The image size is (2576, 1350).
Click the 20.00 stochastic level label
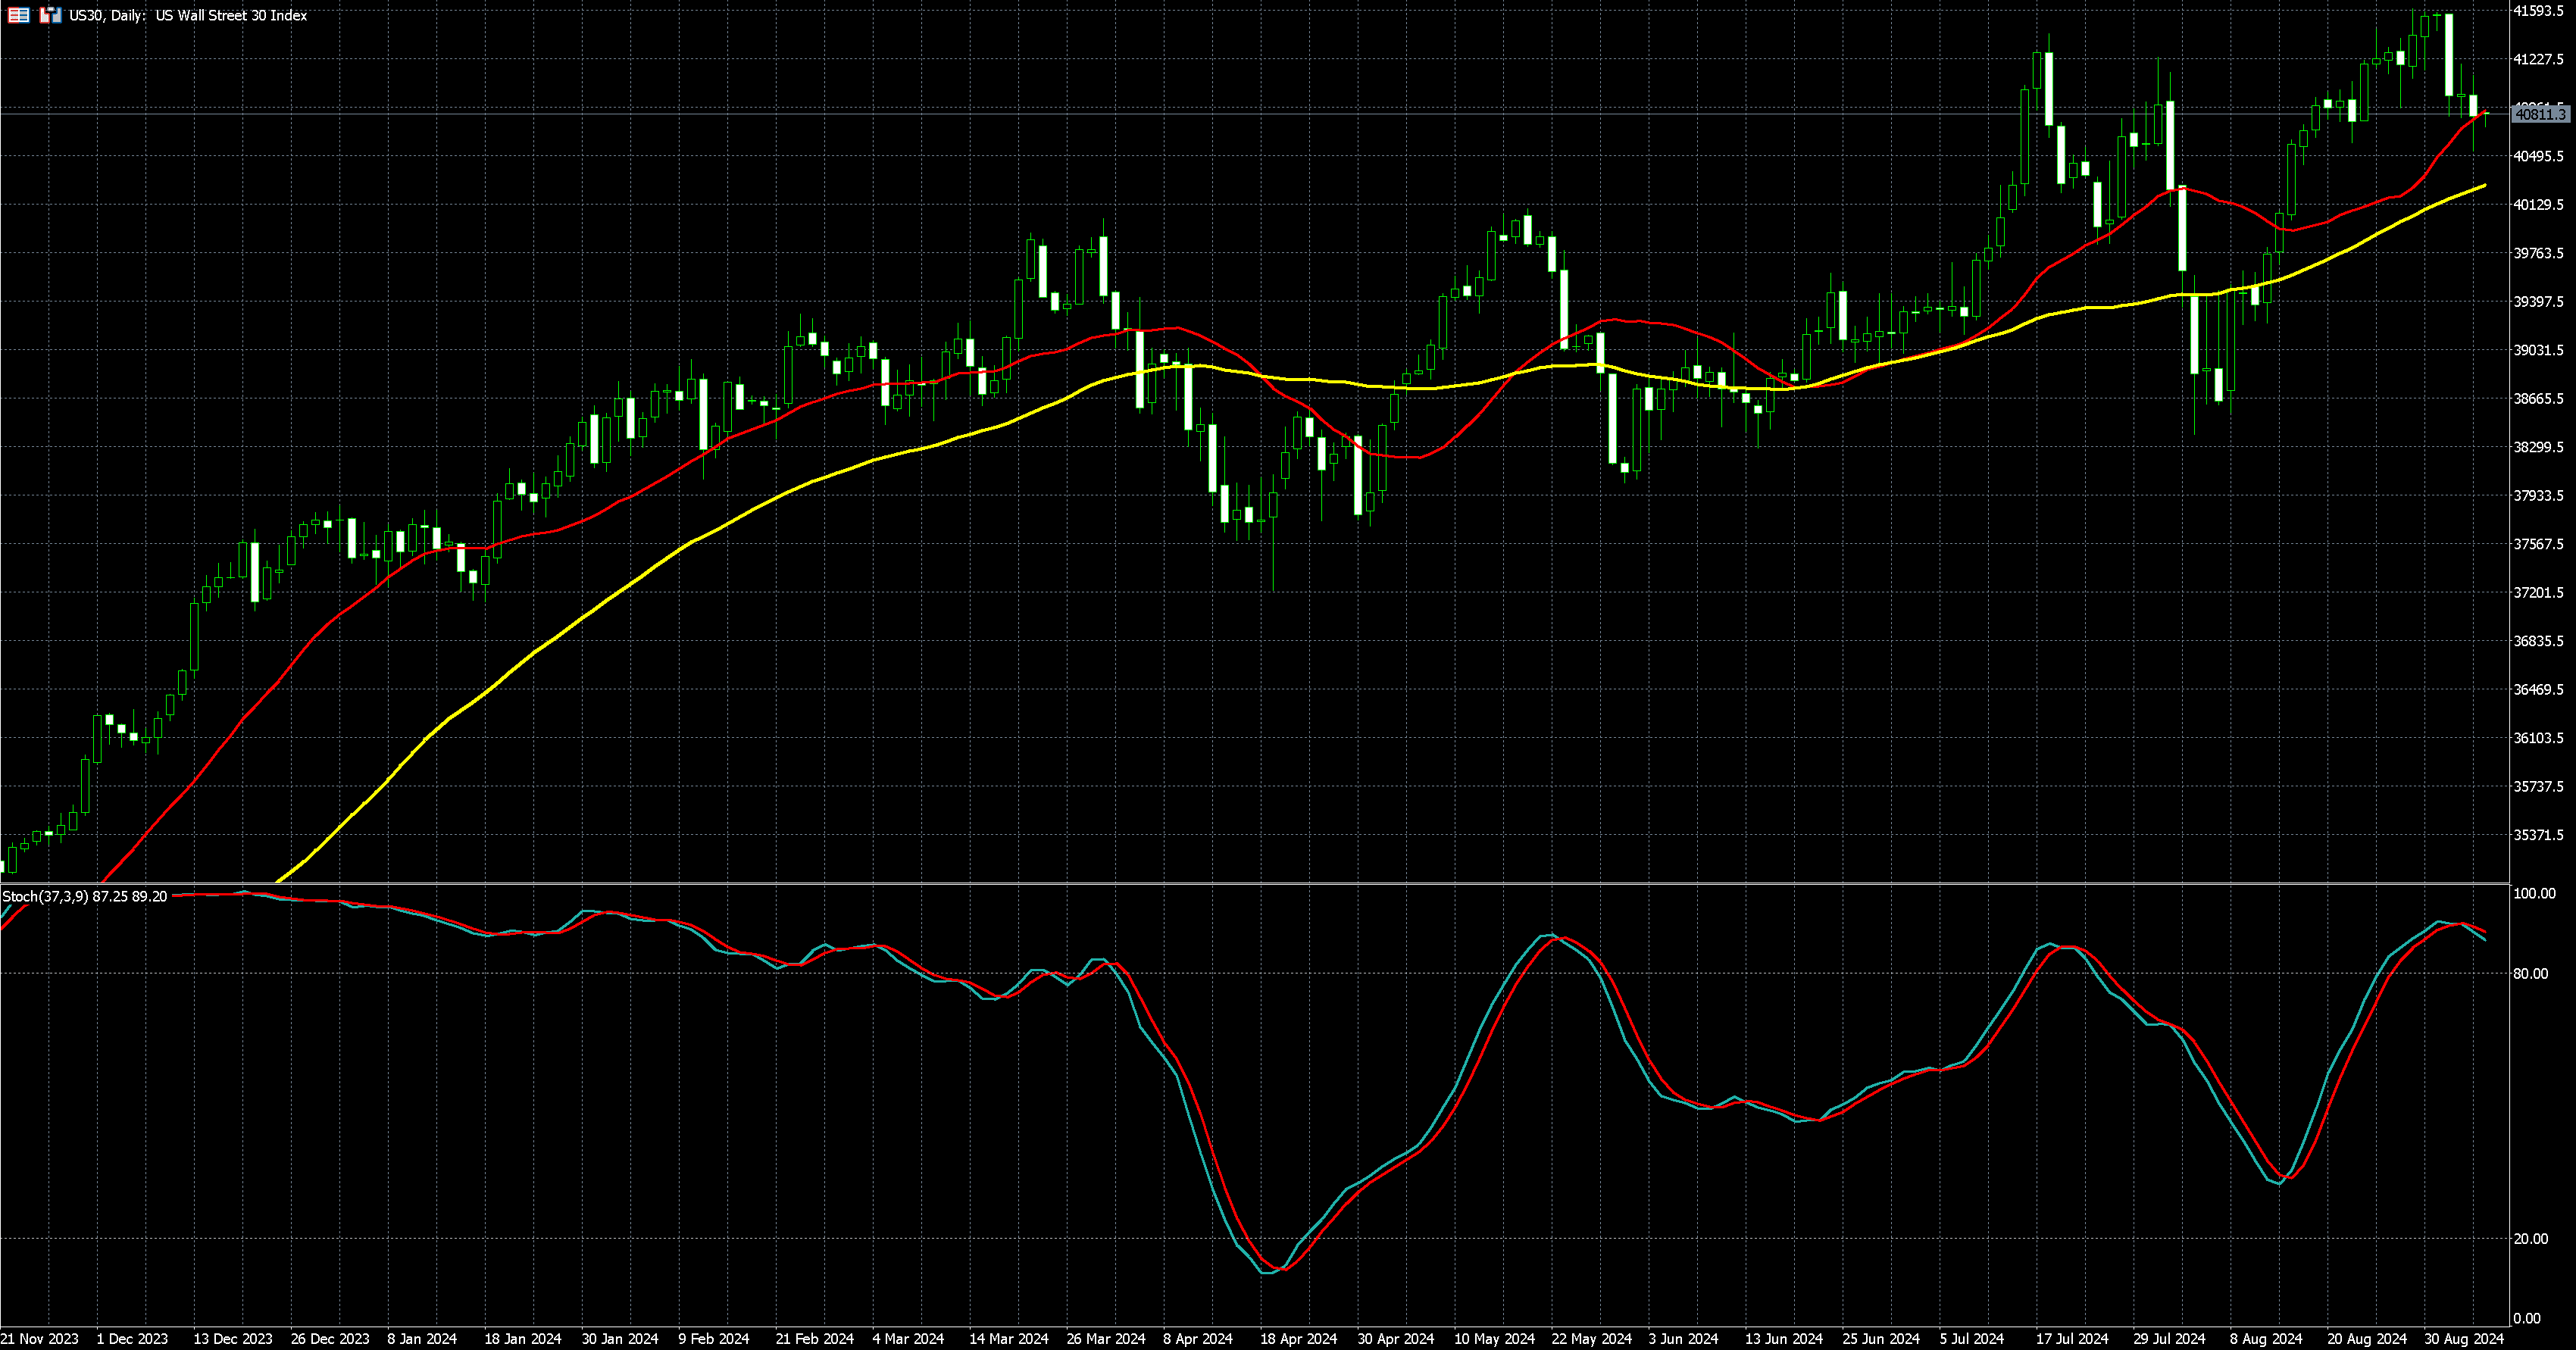click(2530, 1238)
